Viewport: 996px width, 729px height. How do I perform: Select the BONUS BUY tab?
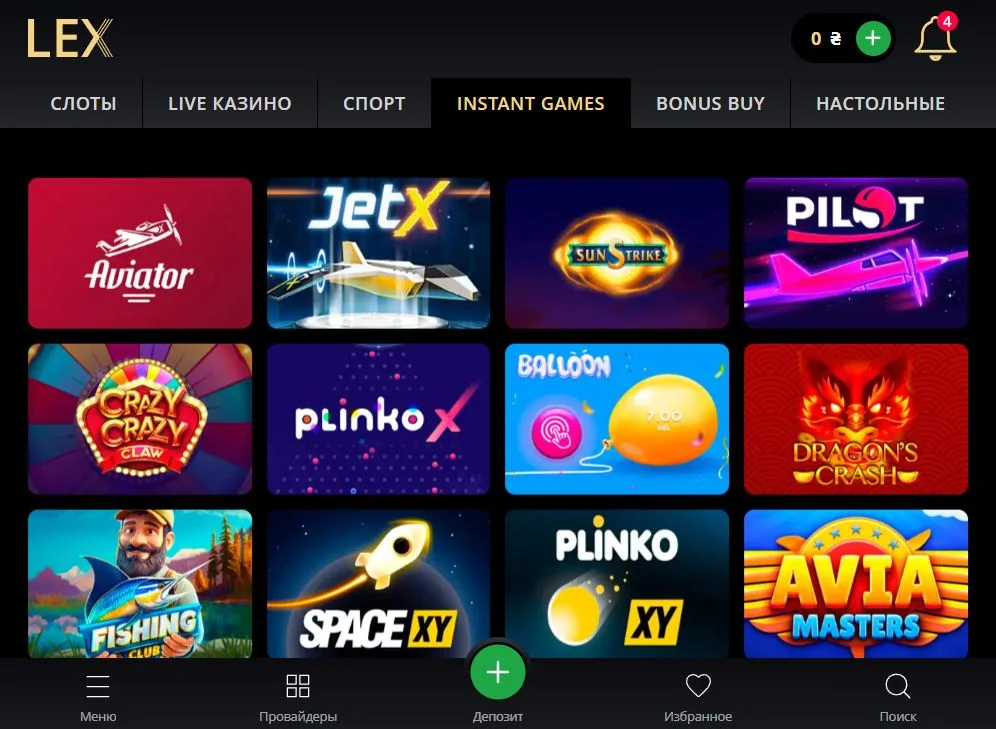710,103
